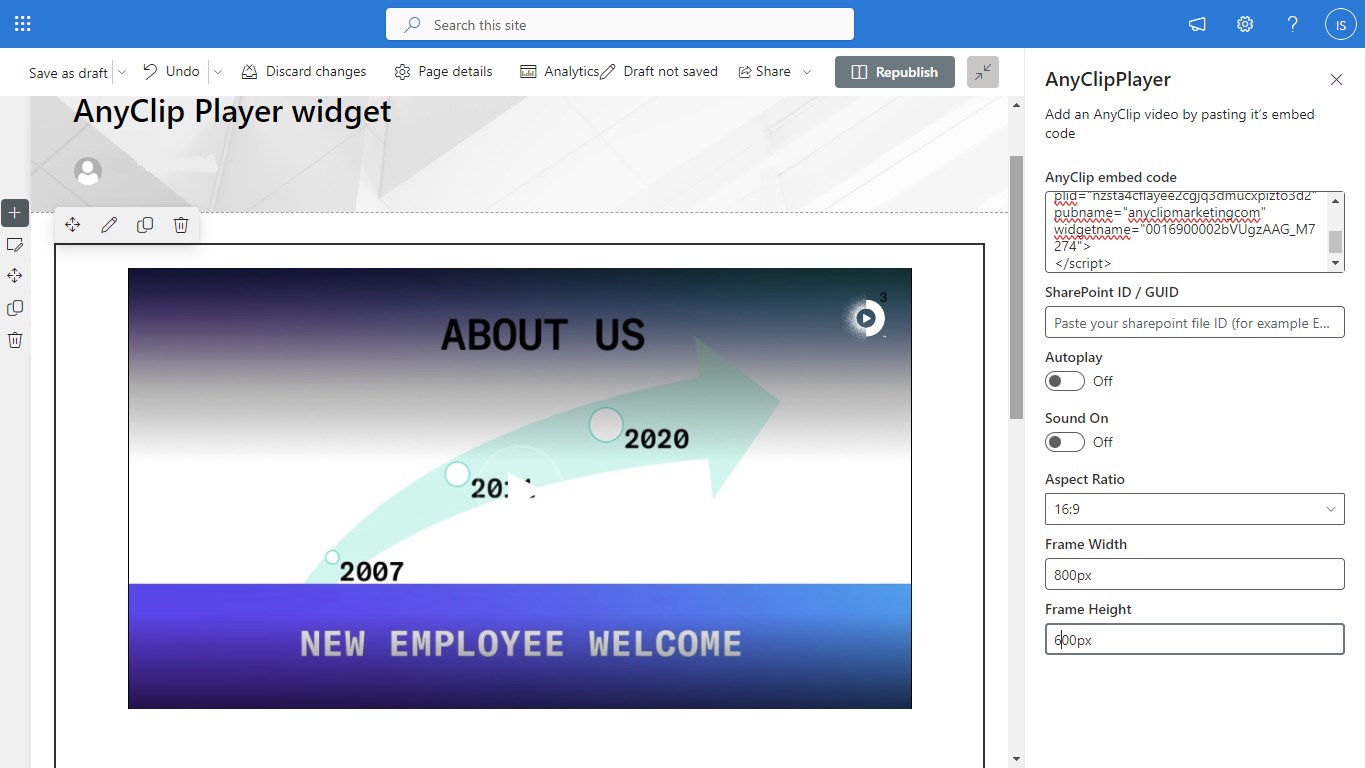Click the page vertical scrollbar thumb
1366x768 pixels.
[1017, 287]
